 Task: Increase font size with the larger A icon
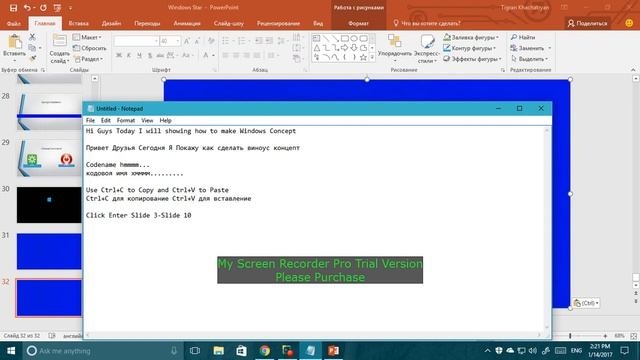187,41
